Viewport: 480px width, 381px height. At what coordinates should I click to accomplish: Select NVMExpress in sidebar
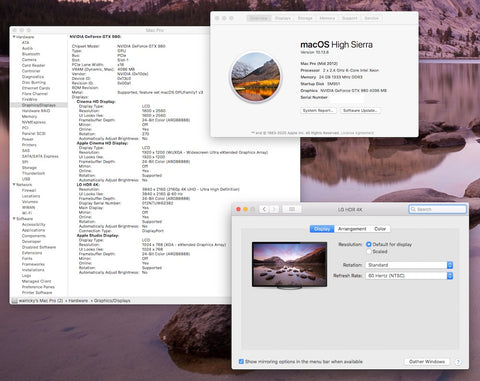click(x=34, y=122)
